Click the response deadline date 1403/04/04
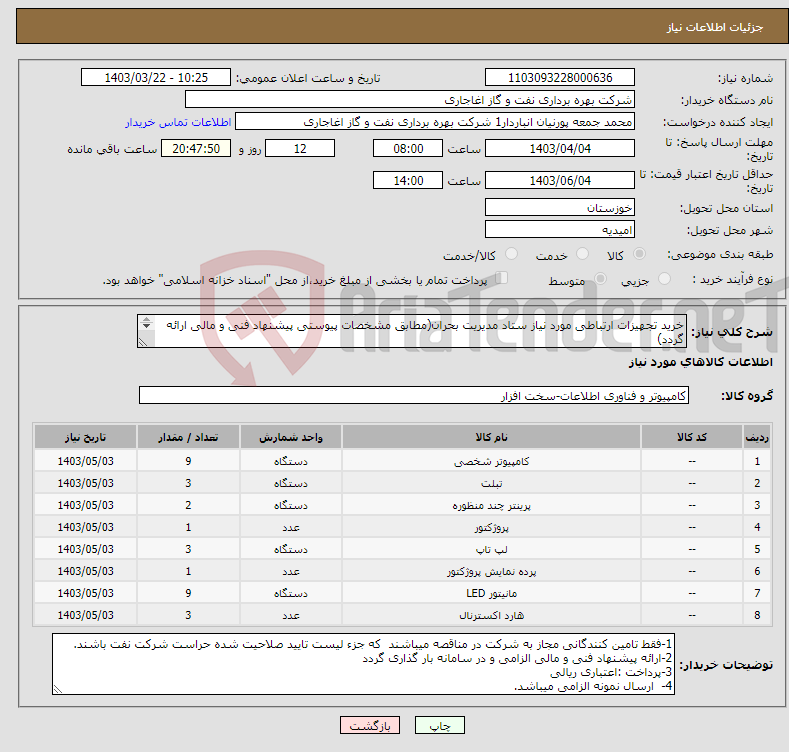This screenshot has width=789, height=752. coord(560,148)
